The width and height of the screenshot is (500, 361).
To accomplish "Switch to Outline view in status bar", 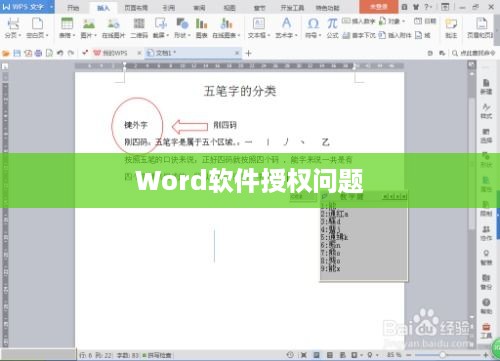I will [330, 355].
